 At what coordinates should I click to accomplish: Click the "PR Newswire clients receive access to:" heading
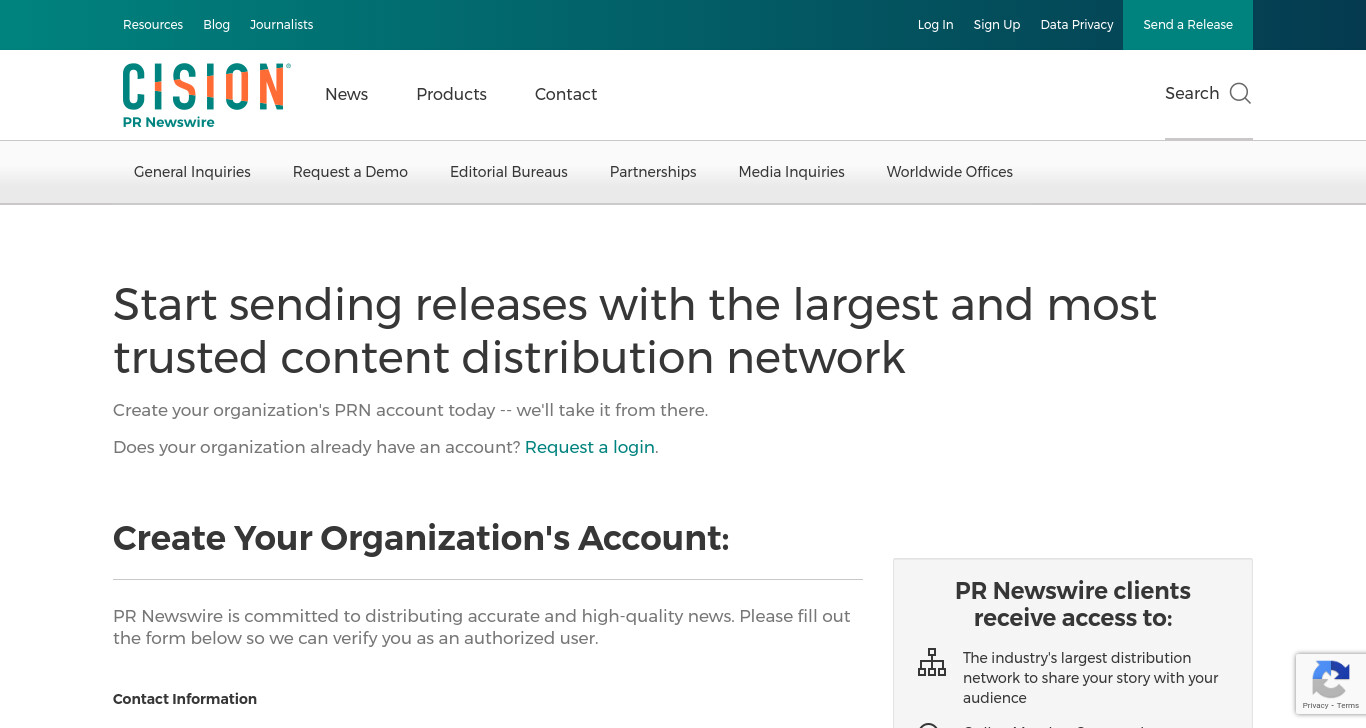click(1073, 604)
